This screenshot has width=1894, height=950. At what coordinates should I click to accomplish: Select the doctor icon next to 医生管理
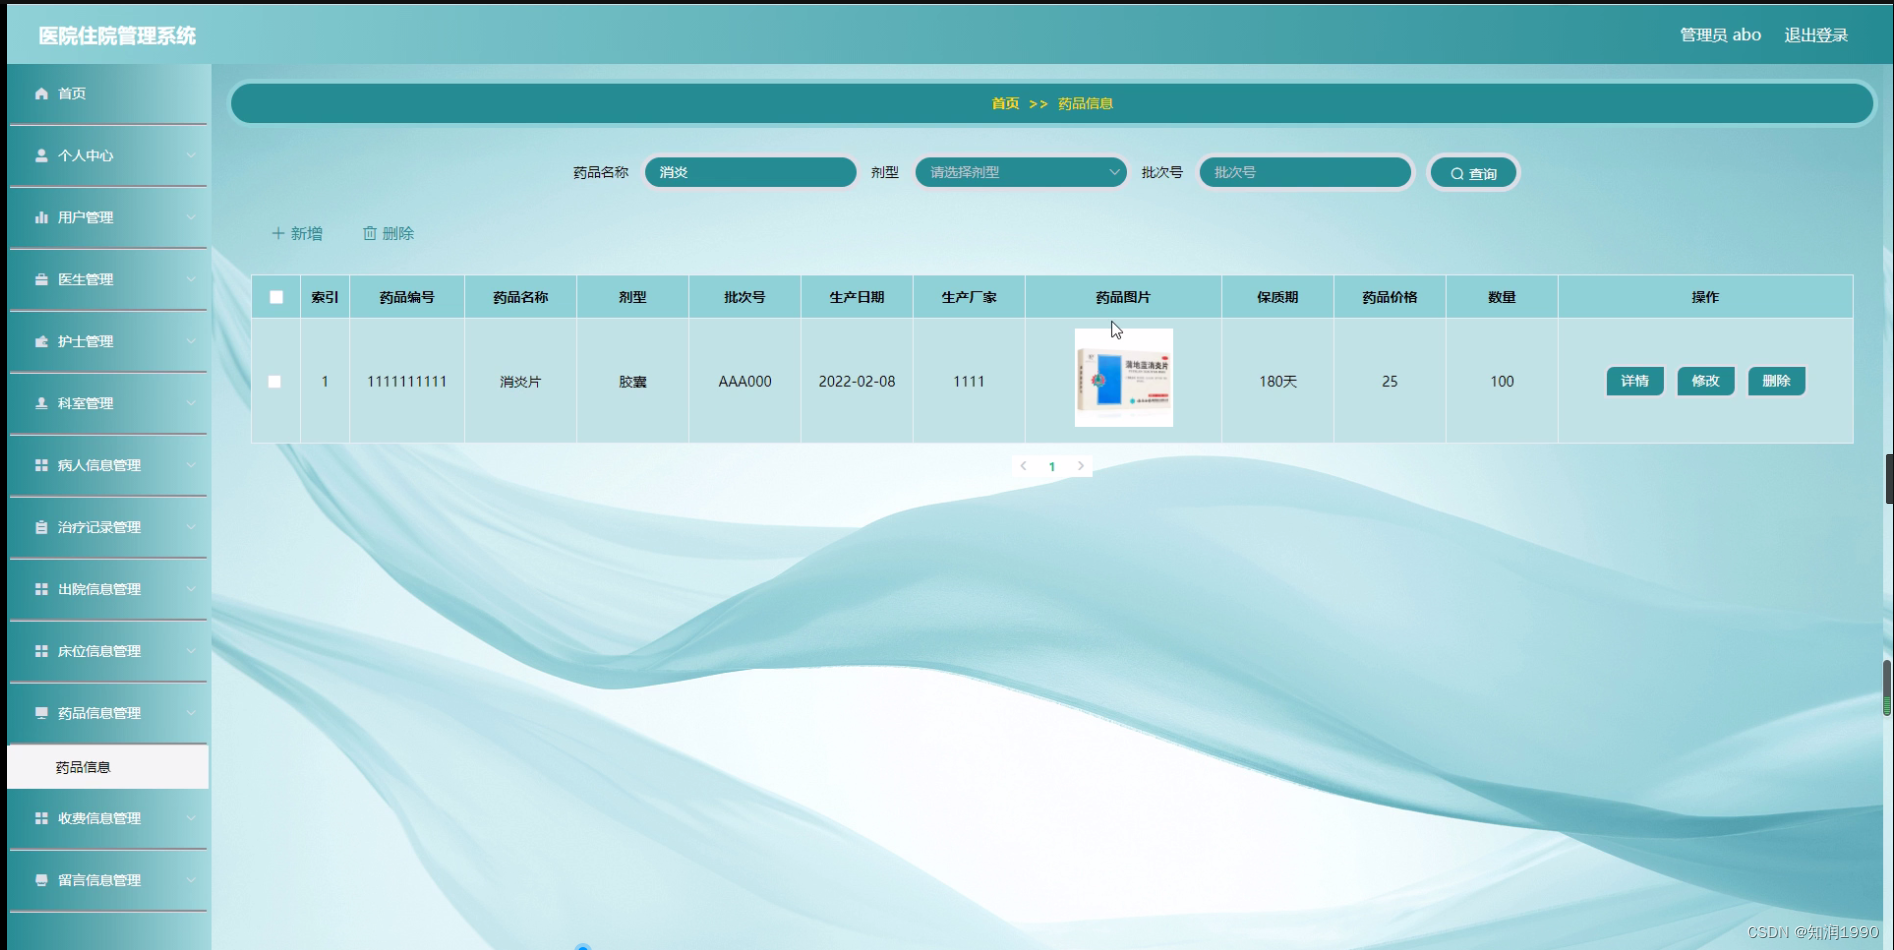click(41, 279)
